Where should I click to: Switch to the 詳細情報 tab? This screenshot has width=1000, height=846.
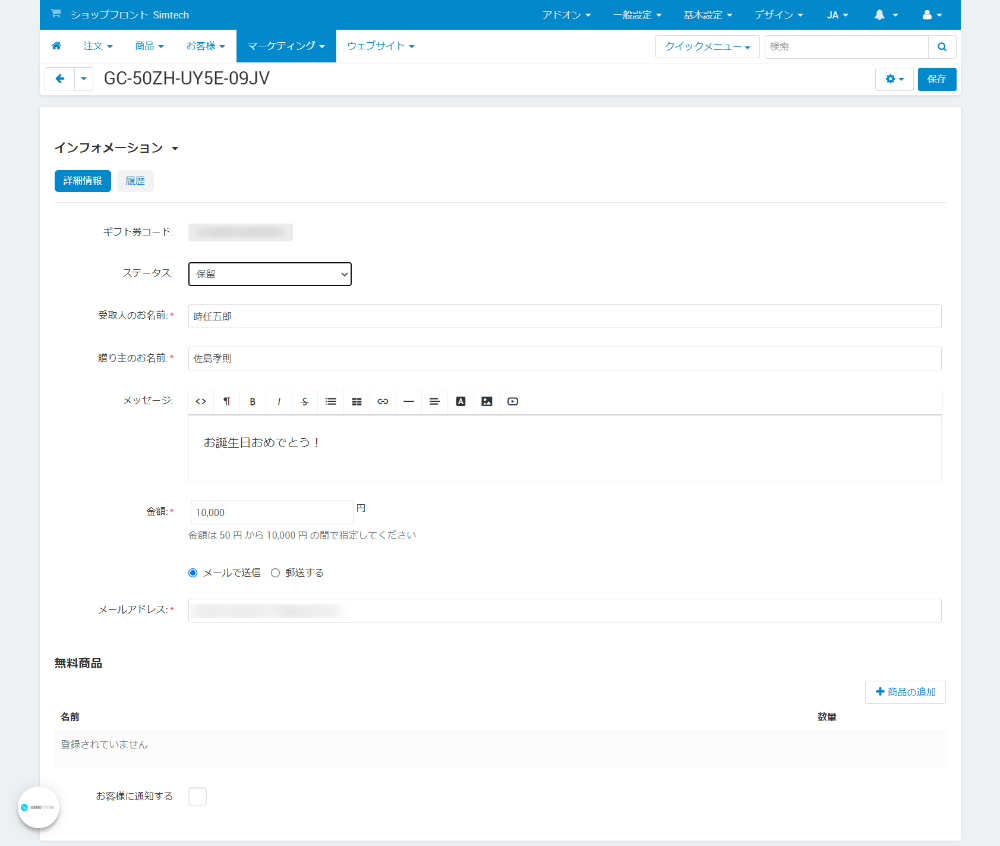click(x=83, y=181)
